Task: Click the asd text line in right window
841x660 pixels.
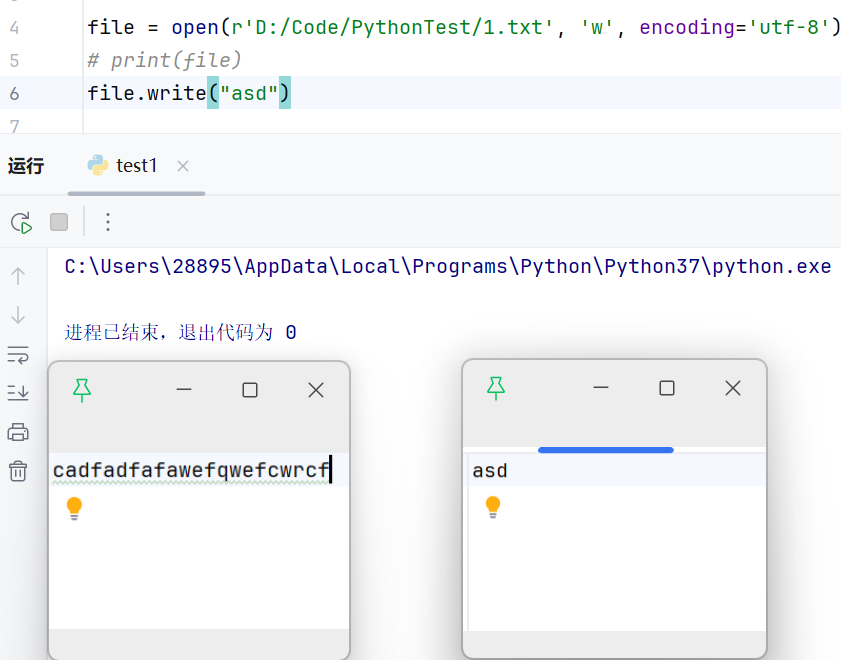Action: coord(490,471)
